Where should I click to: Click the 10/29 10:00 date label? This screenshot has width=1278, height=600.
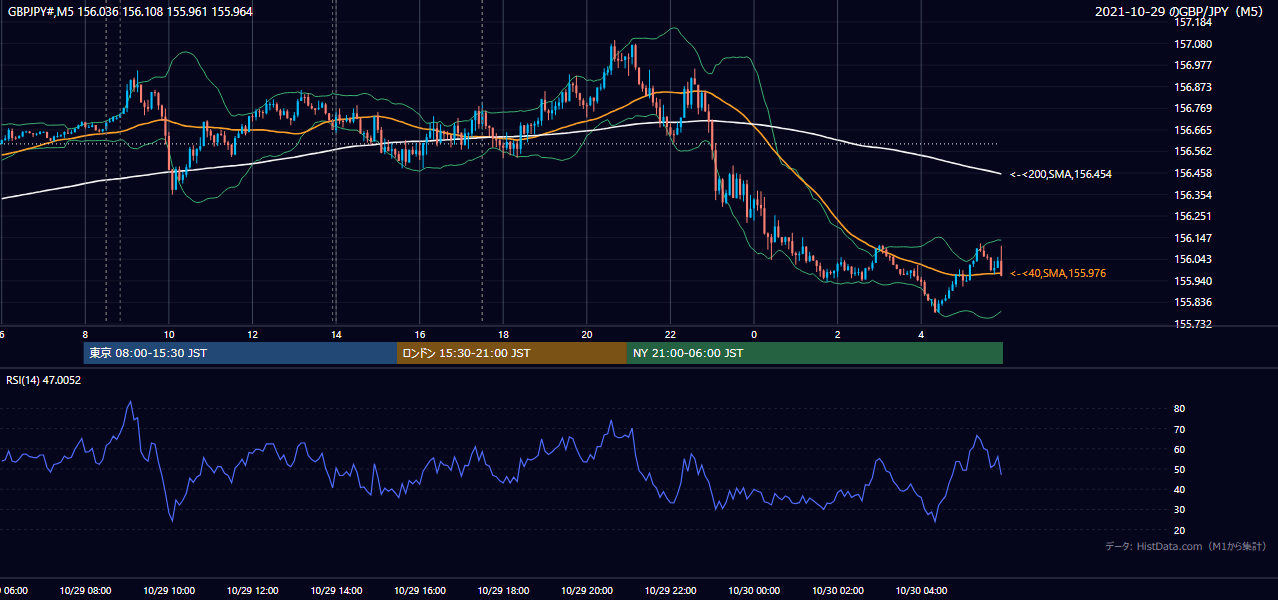tap(169, 590)
